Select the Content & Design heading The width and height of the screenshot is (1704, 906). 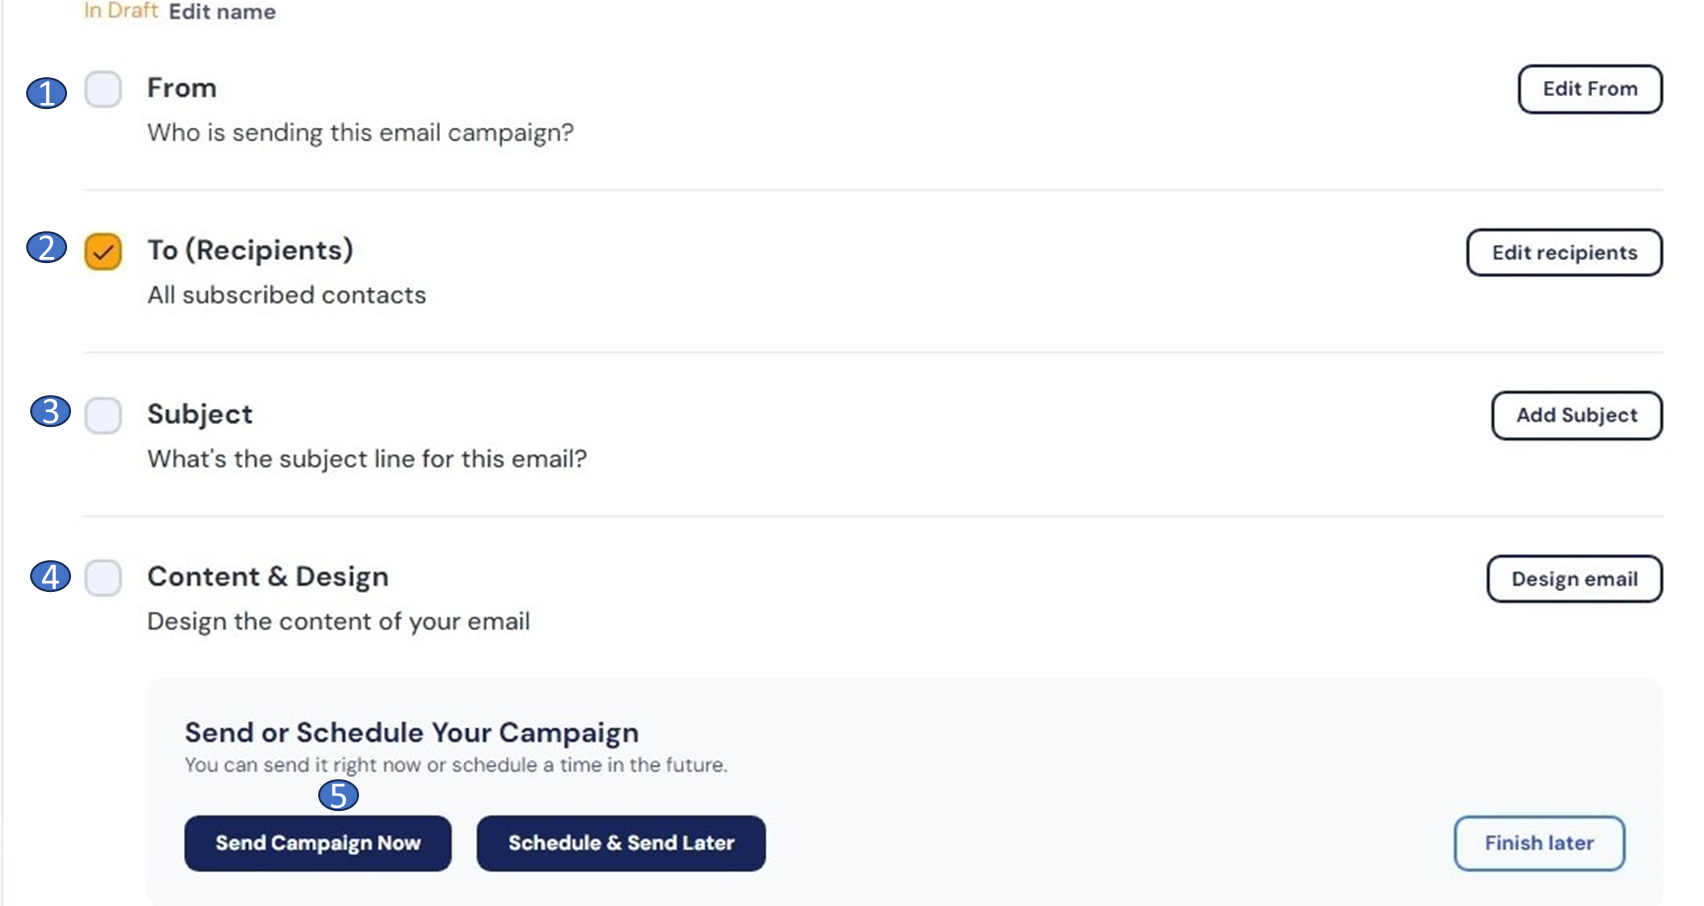[268, 577]
